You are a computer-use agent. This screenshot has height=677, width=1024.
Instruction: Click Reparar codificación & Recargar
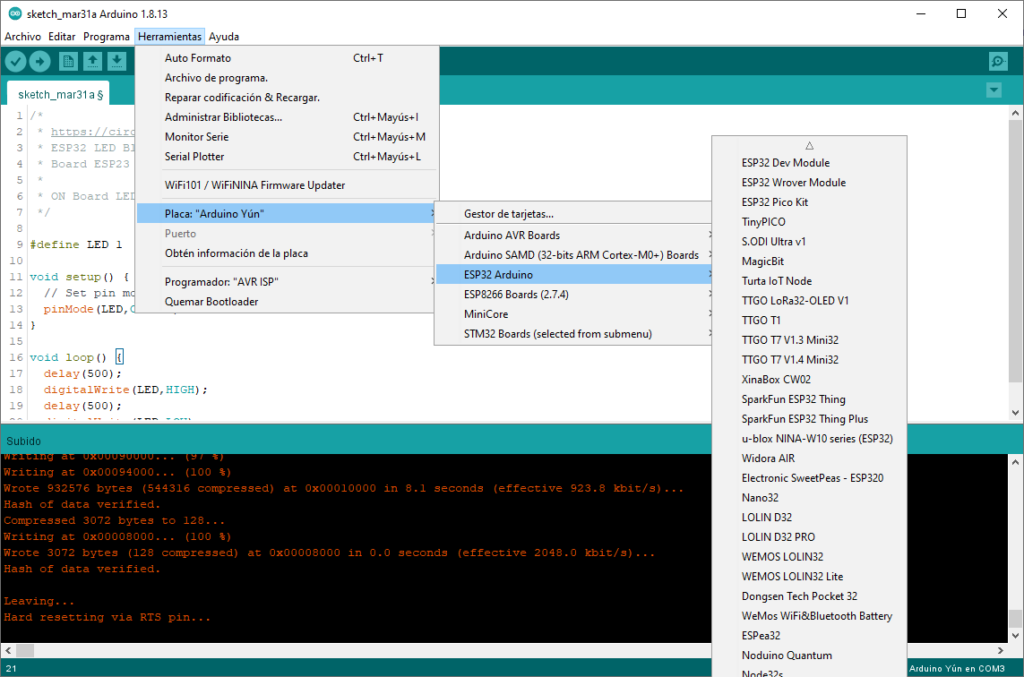point(287,97)
